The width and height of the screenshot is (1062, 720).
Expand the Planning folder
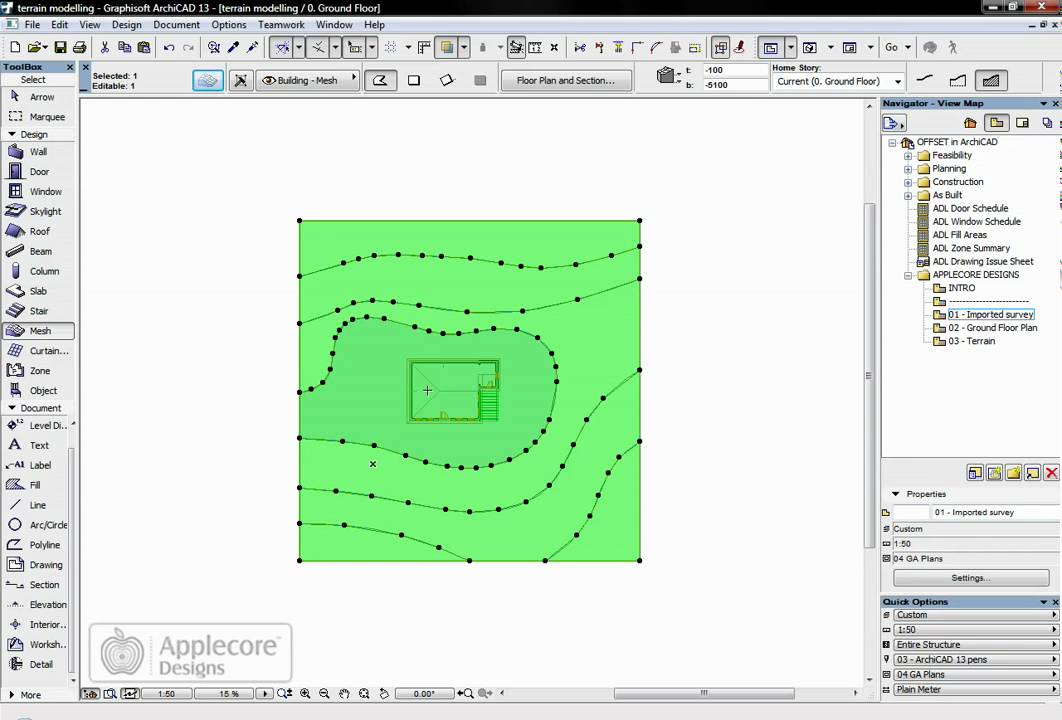point(908,169)
